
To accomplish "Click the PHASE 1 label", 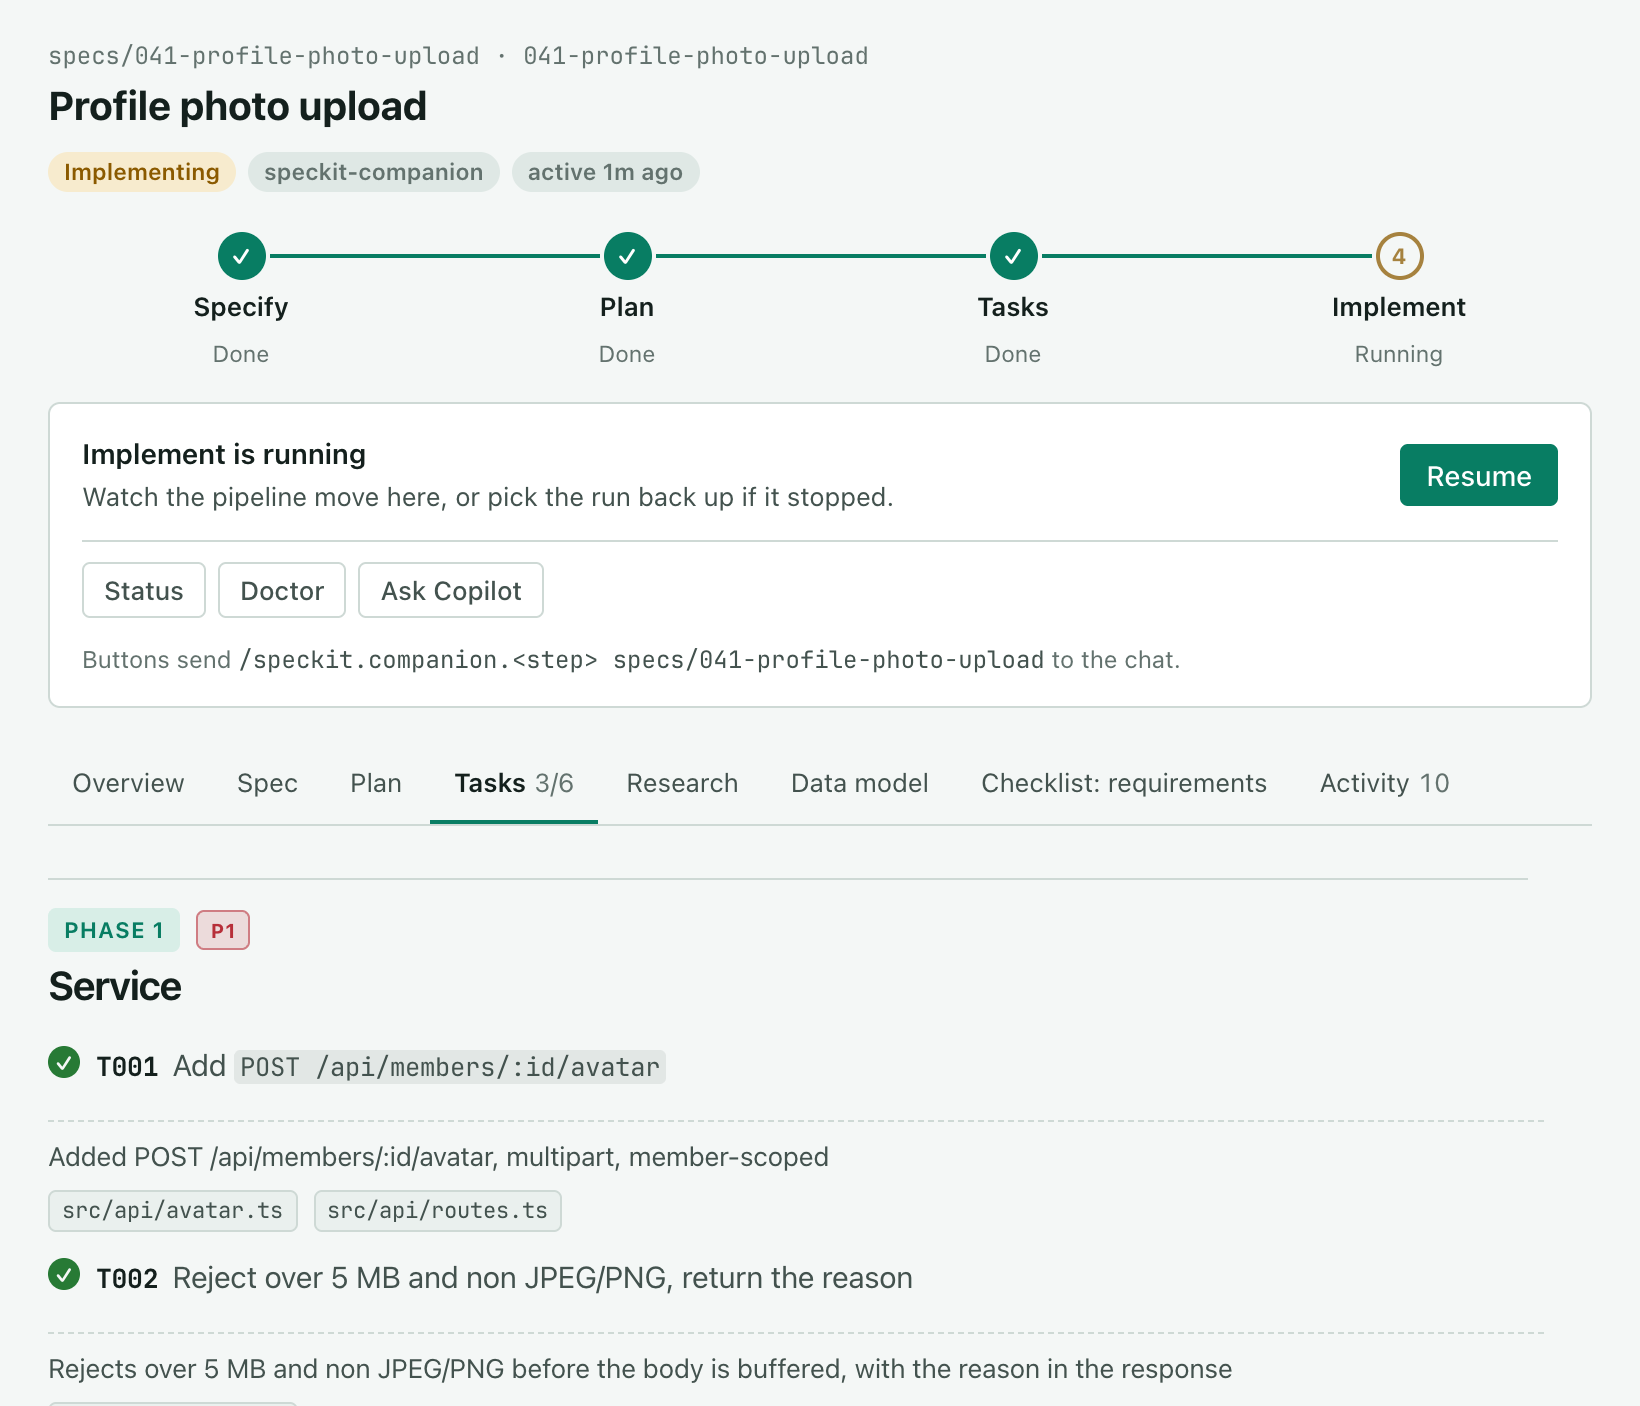I will 114,930.
